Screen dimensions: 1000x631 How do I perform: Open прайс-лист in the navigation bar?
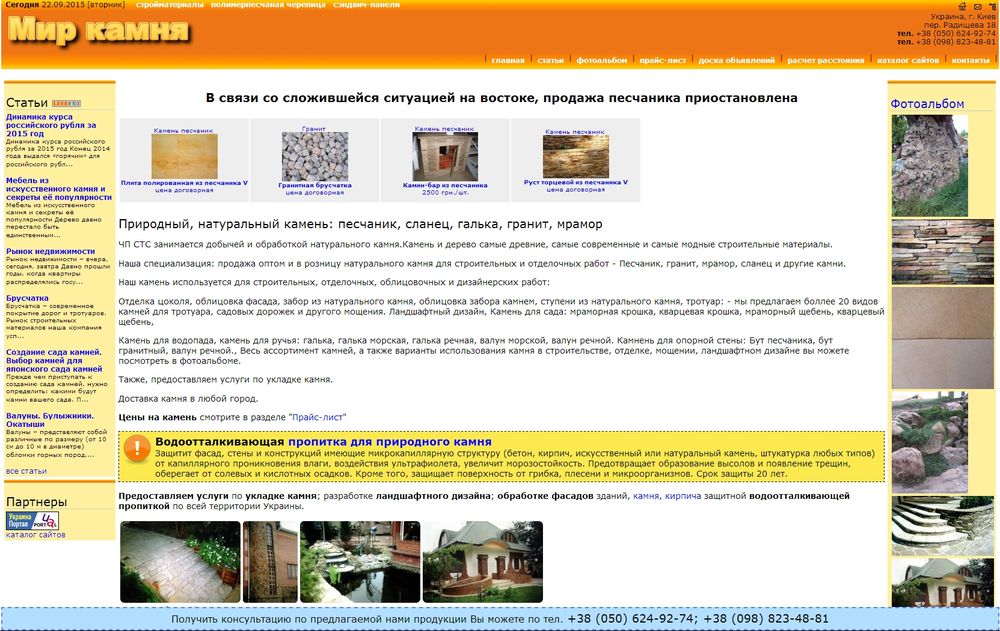[x=663, y=60]
